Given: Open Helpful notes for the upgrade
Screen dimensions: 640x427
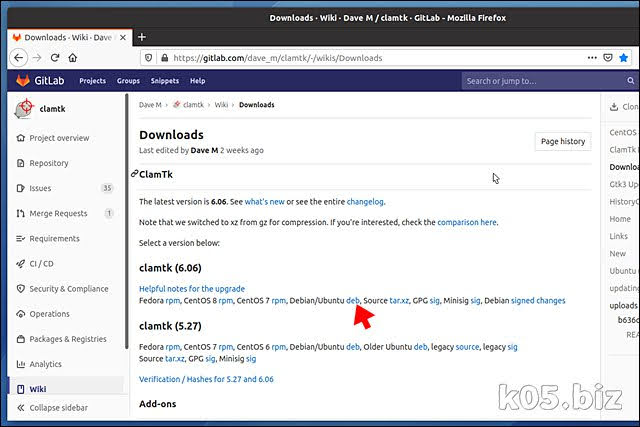Looking at the screenshot, I should click(x=192, y=289).
